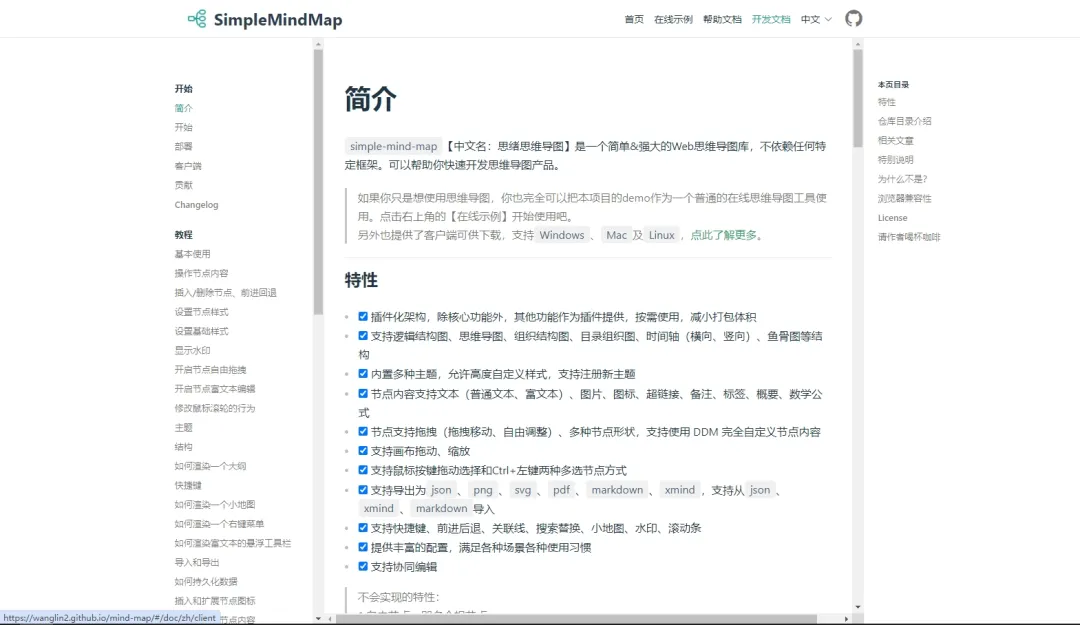Click the horizontal scrollbar left arrow
Viewport: 1080px width, 625px height.
pos(330,619)
